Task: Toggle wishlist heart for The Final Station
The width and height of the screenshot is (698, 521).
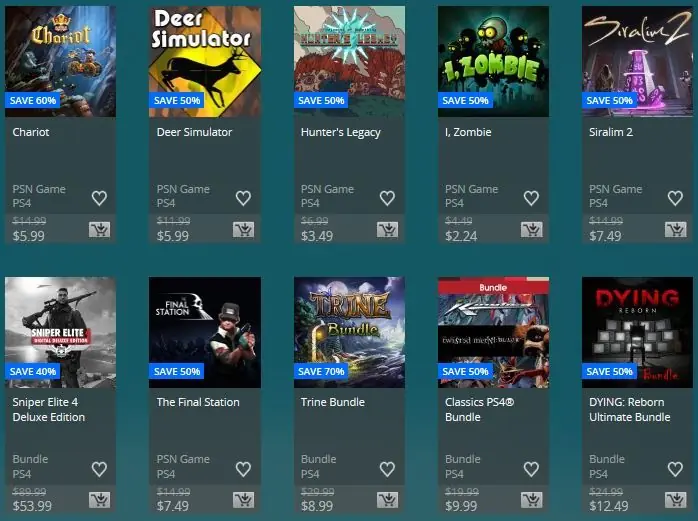Action: pyautogui.click(x=243, y=468)
